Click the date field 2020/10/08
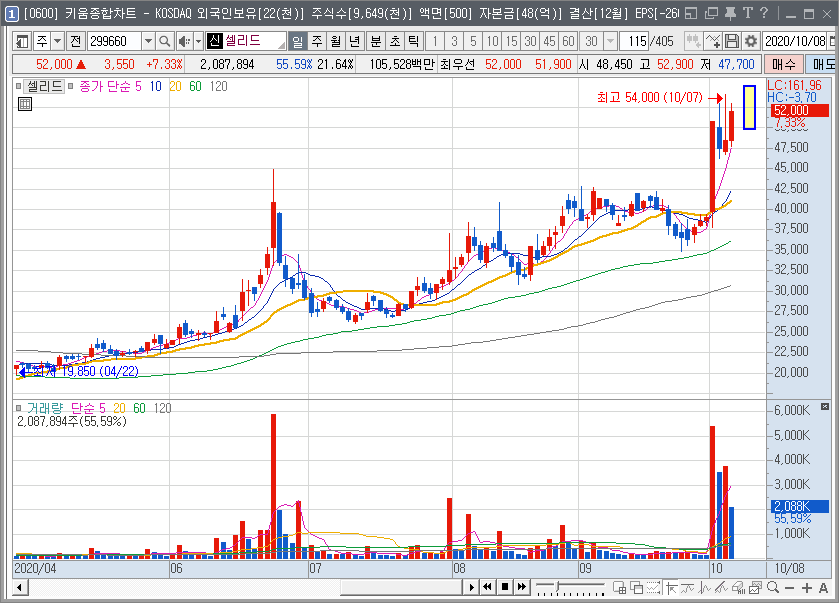Viewport: 839px width, 603px height. pos(795,41)
